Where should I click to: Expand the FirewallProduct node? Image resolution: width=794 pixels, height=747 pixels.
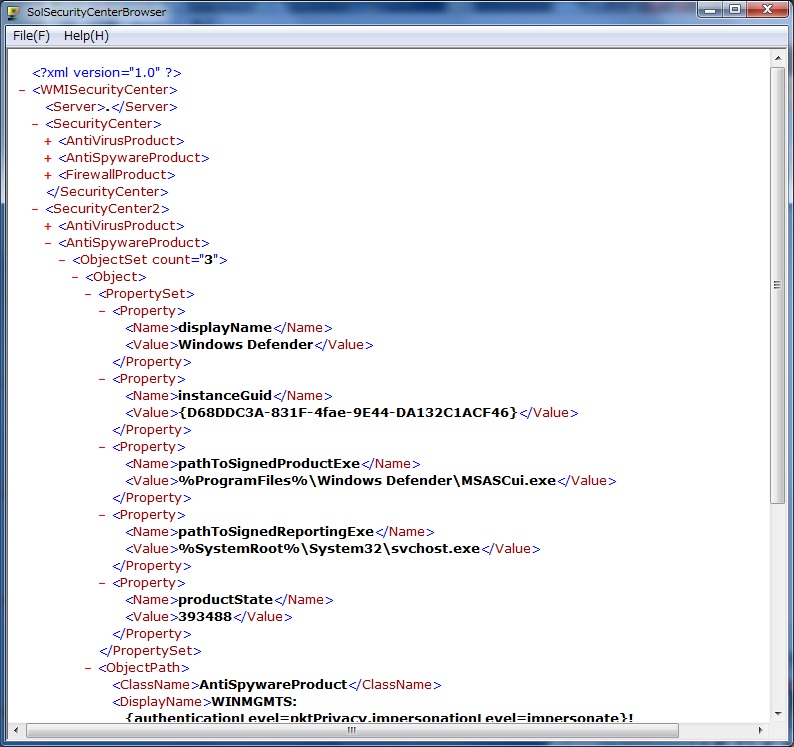point(48,175)
